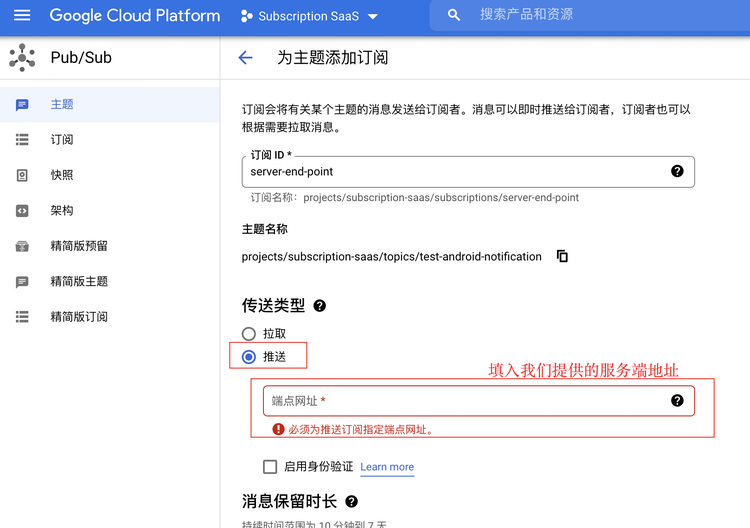Click the 架构 schema icon
750x528 pixels.
tap(22, 210)
